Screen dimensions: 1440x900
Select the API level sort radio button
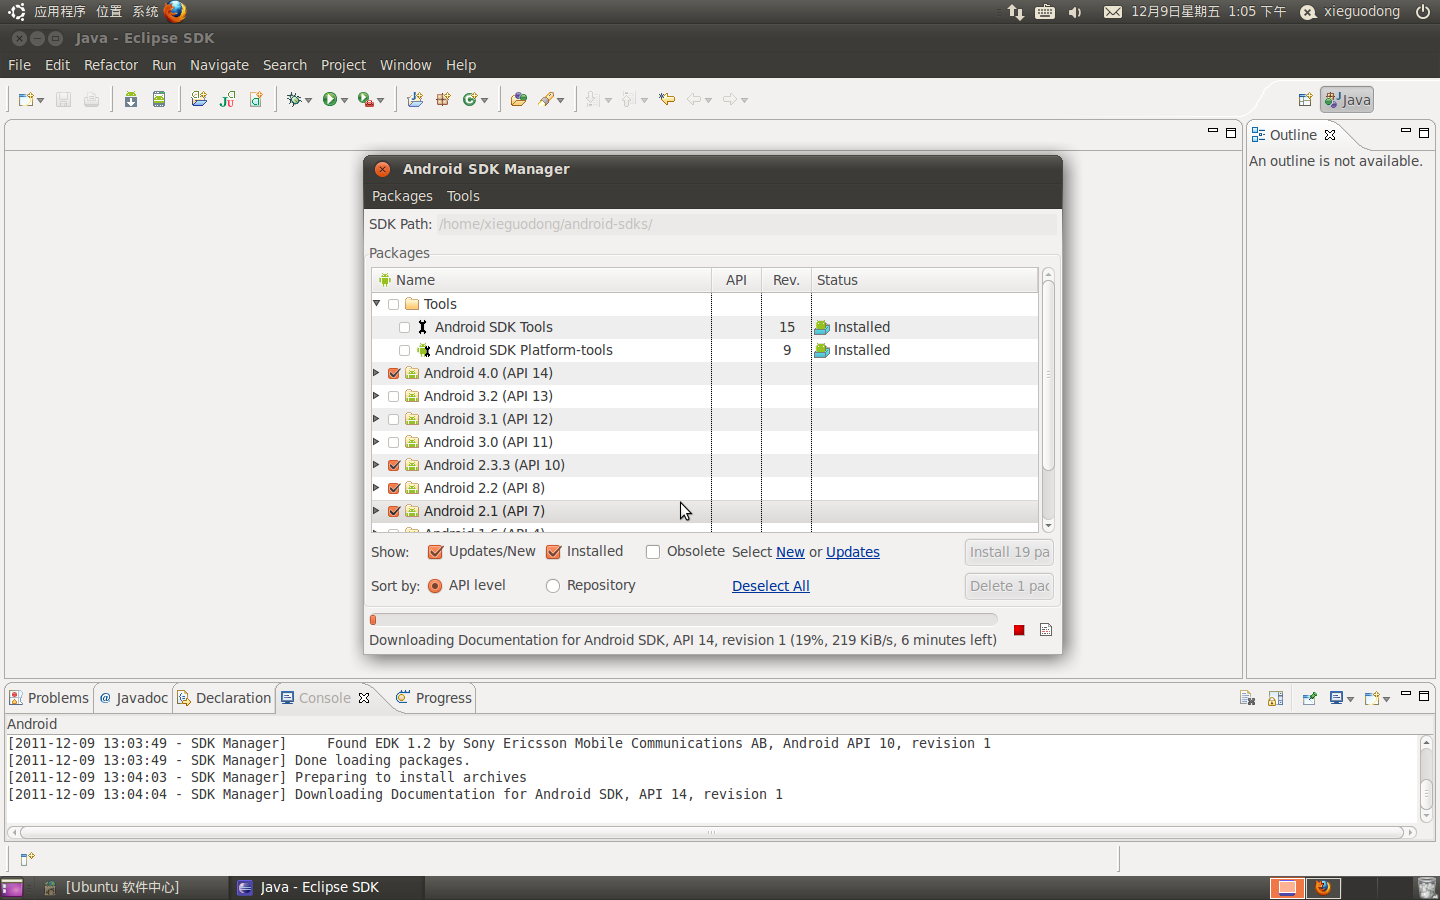(435, 586)
